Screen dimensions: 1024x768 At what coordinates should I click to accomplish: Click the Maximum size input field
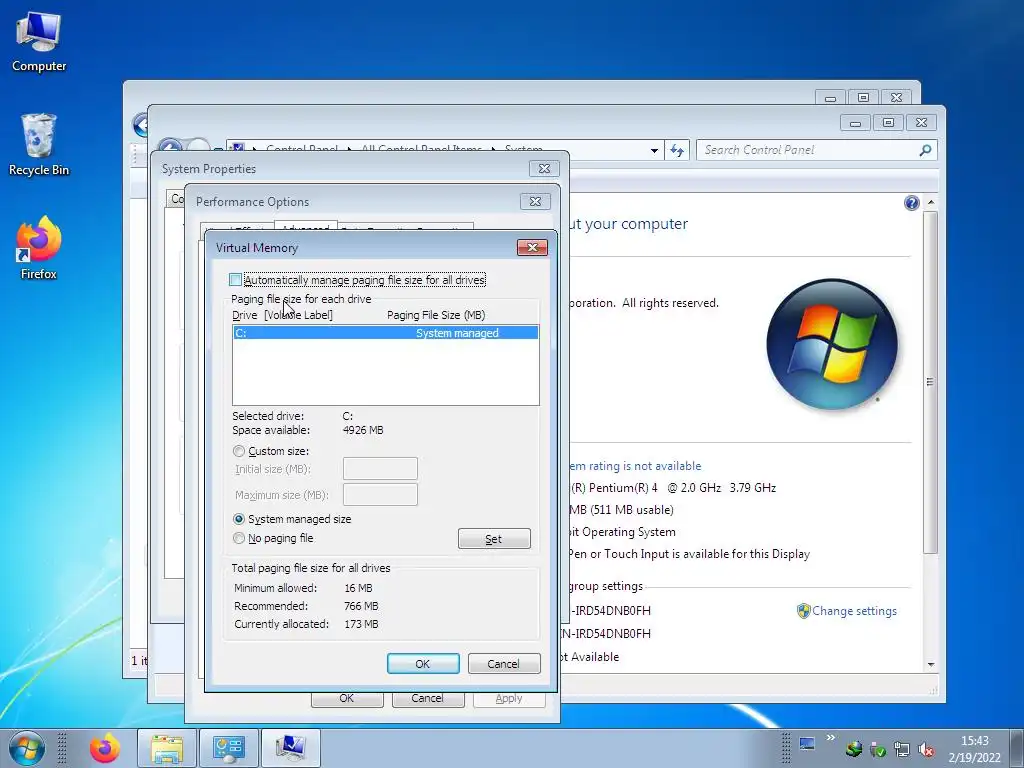point(380,494)
